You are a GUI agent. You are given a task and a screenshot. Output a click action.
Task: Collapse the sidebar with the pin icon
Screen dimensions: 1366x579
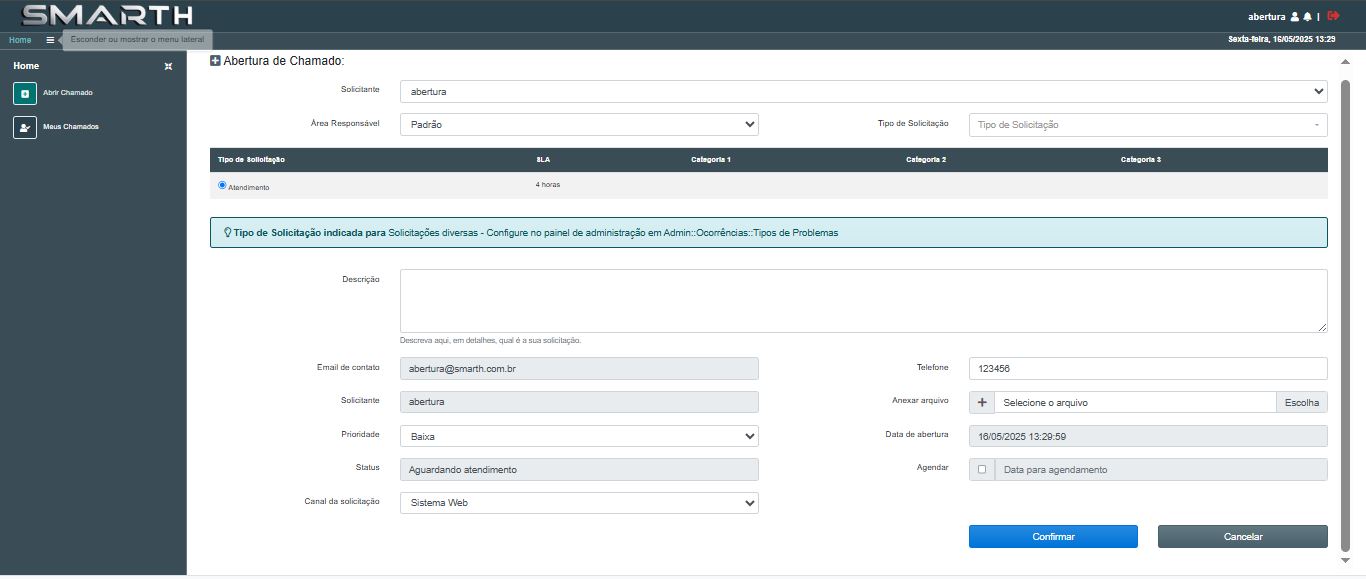[x=168, y=66]
